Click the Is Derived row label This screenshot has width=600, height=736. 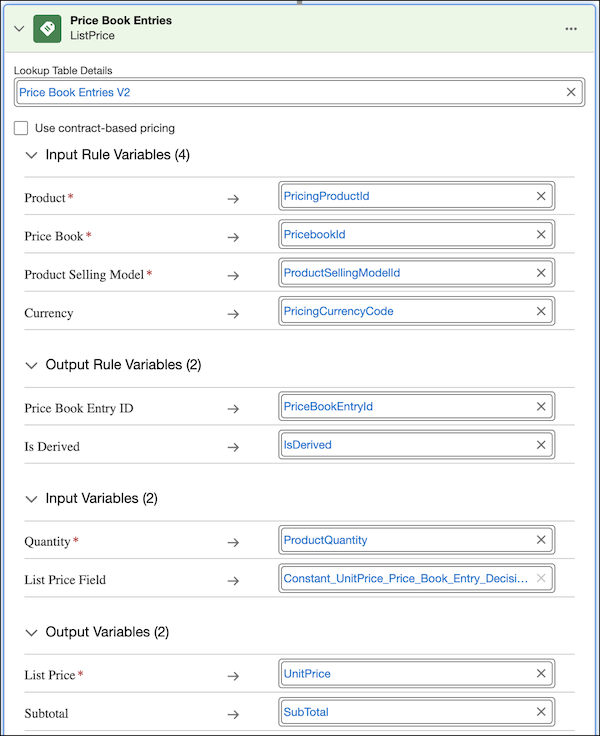point(52,446)
